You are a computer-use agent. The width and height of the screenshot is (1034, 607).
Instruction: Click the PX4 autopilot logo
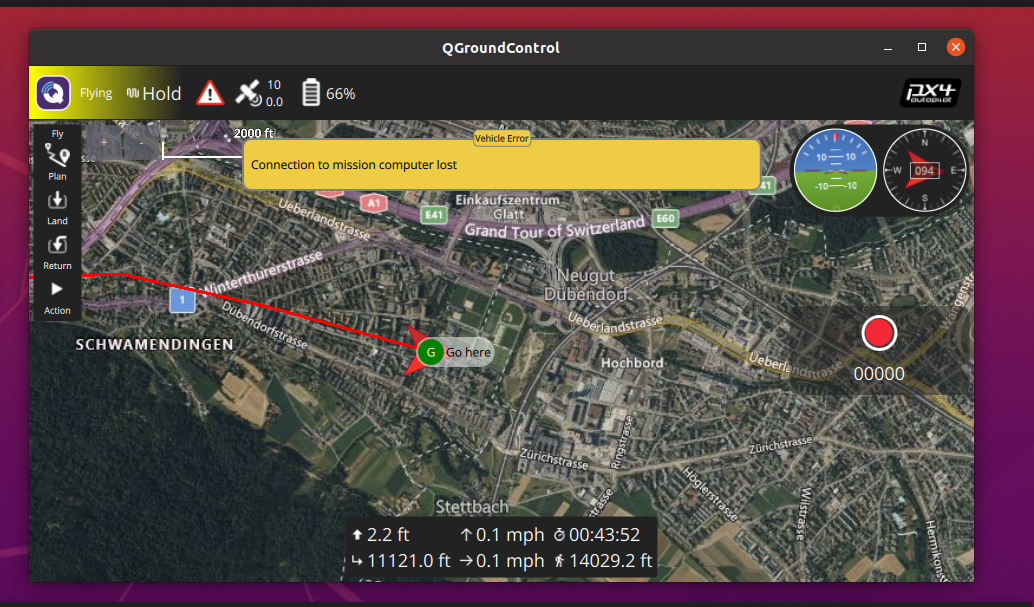point(930,93)
